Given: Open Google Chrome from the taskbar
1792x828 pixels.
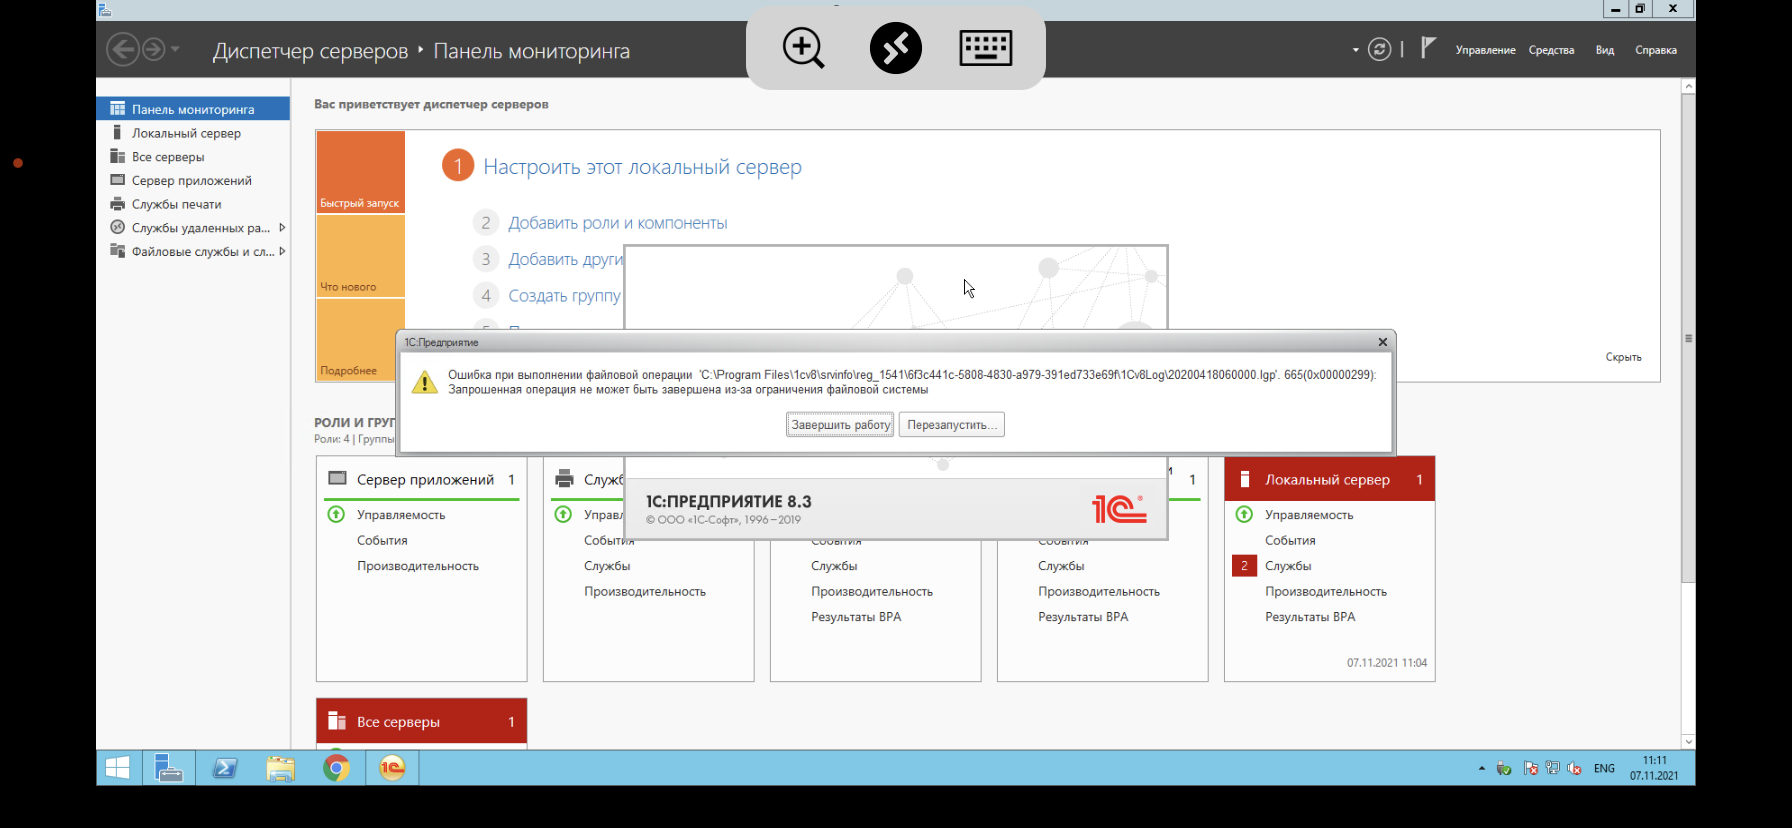Looking at the screenshot, I should [336, 768].
